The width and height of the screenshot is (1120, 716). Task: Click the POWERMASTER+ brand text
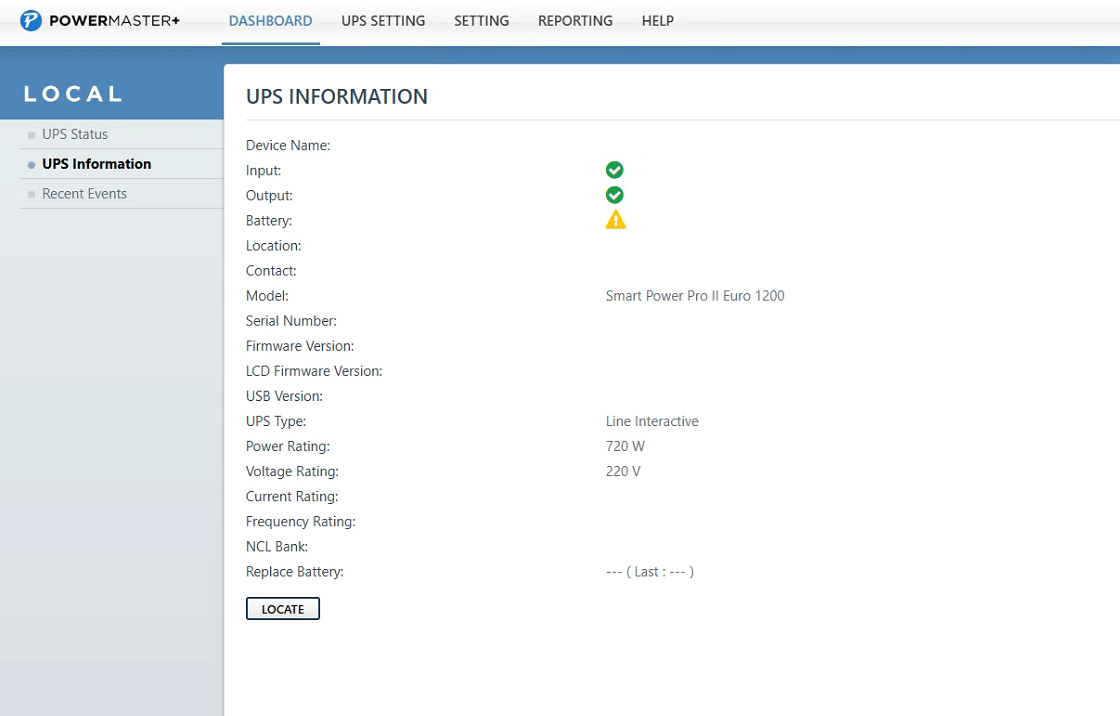(114, 21)
